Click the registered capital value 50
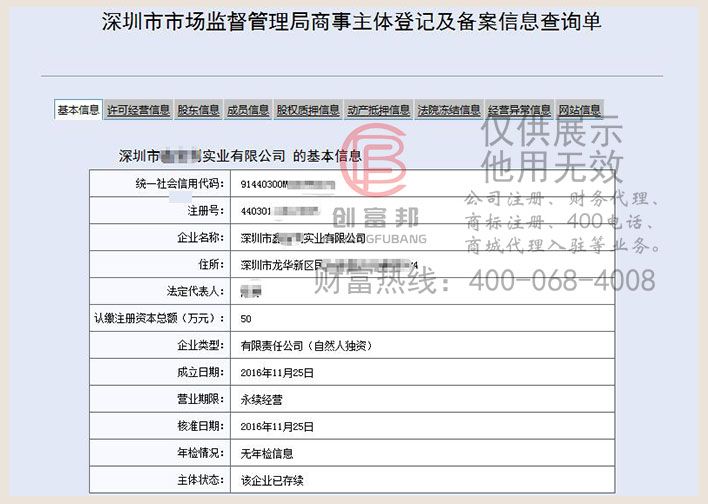The height and width of the screenshot is (504, 708). click(246, 319)
